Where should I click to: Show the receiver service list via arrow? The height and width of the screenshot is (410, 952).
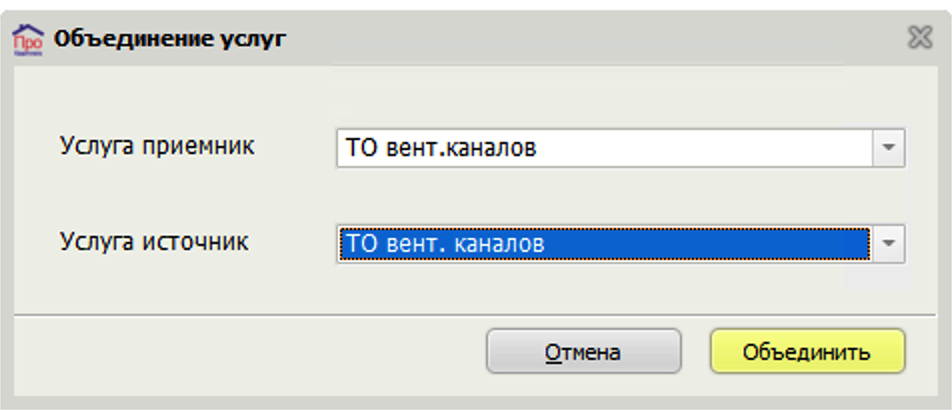tap(889, 148)
